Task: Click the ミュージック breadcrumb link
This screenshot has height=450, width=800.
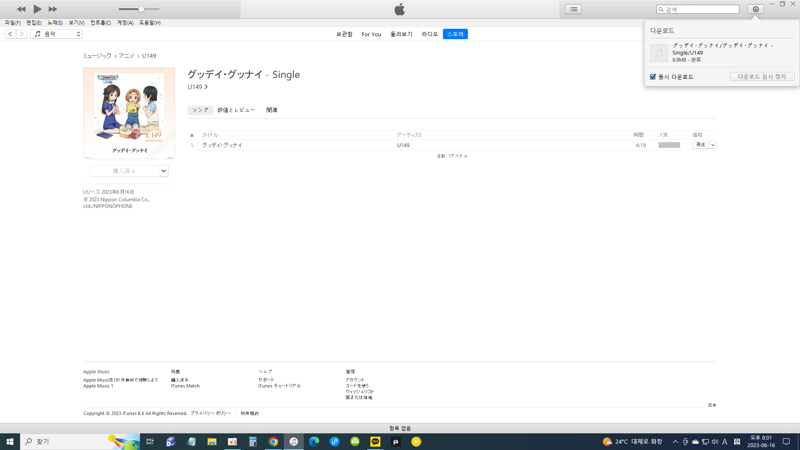Action: point(97,56)
